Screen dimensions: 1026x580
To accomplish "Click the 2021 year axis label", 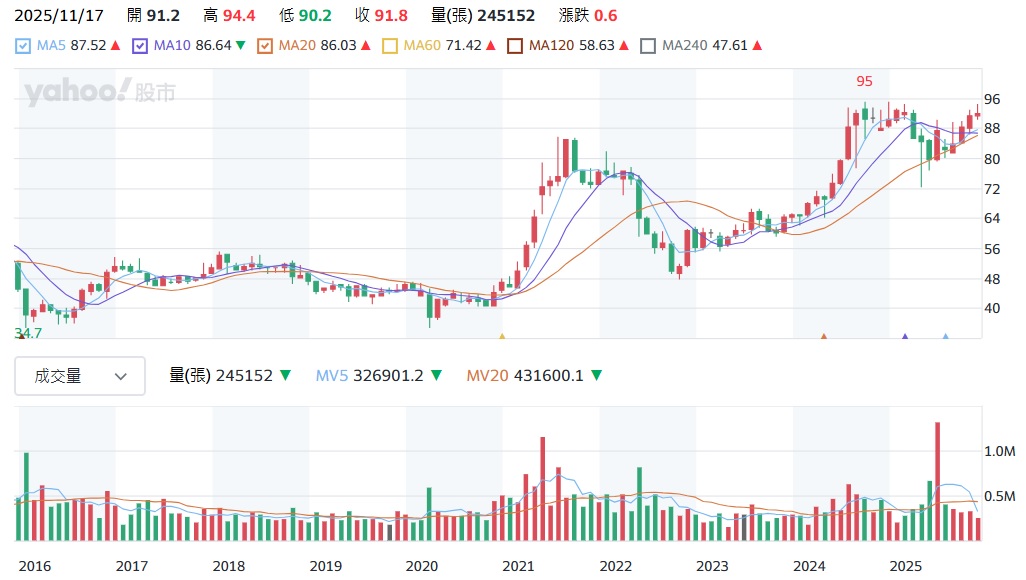I will click(x=518, y=566).
